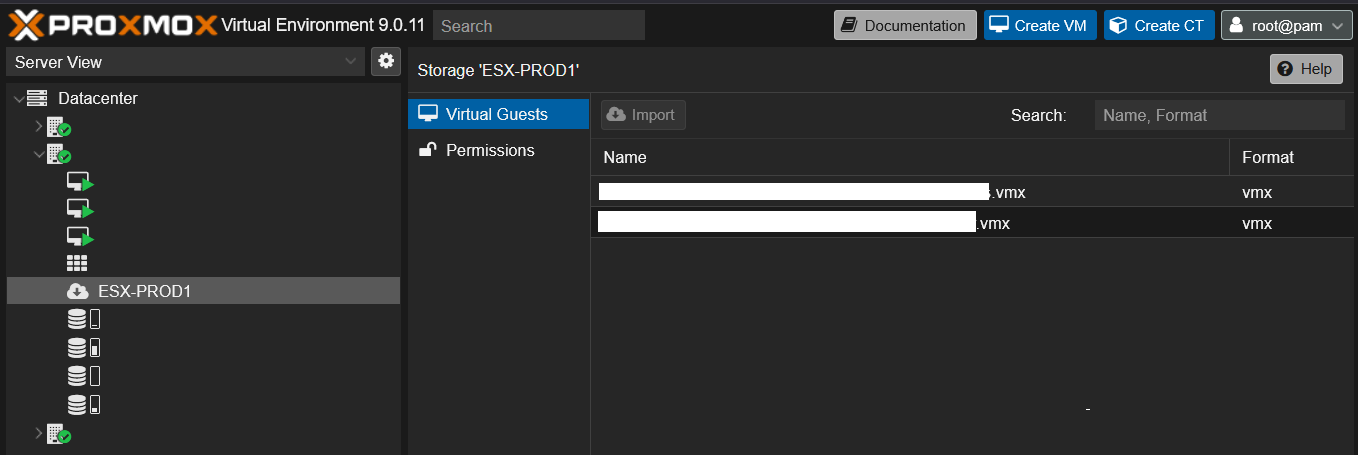The image size is (1358, 455).
Task: Open the Documentation button
Action: (905, 25)
